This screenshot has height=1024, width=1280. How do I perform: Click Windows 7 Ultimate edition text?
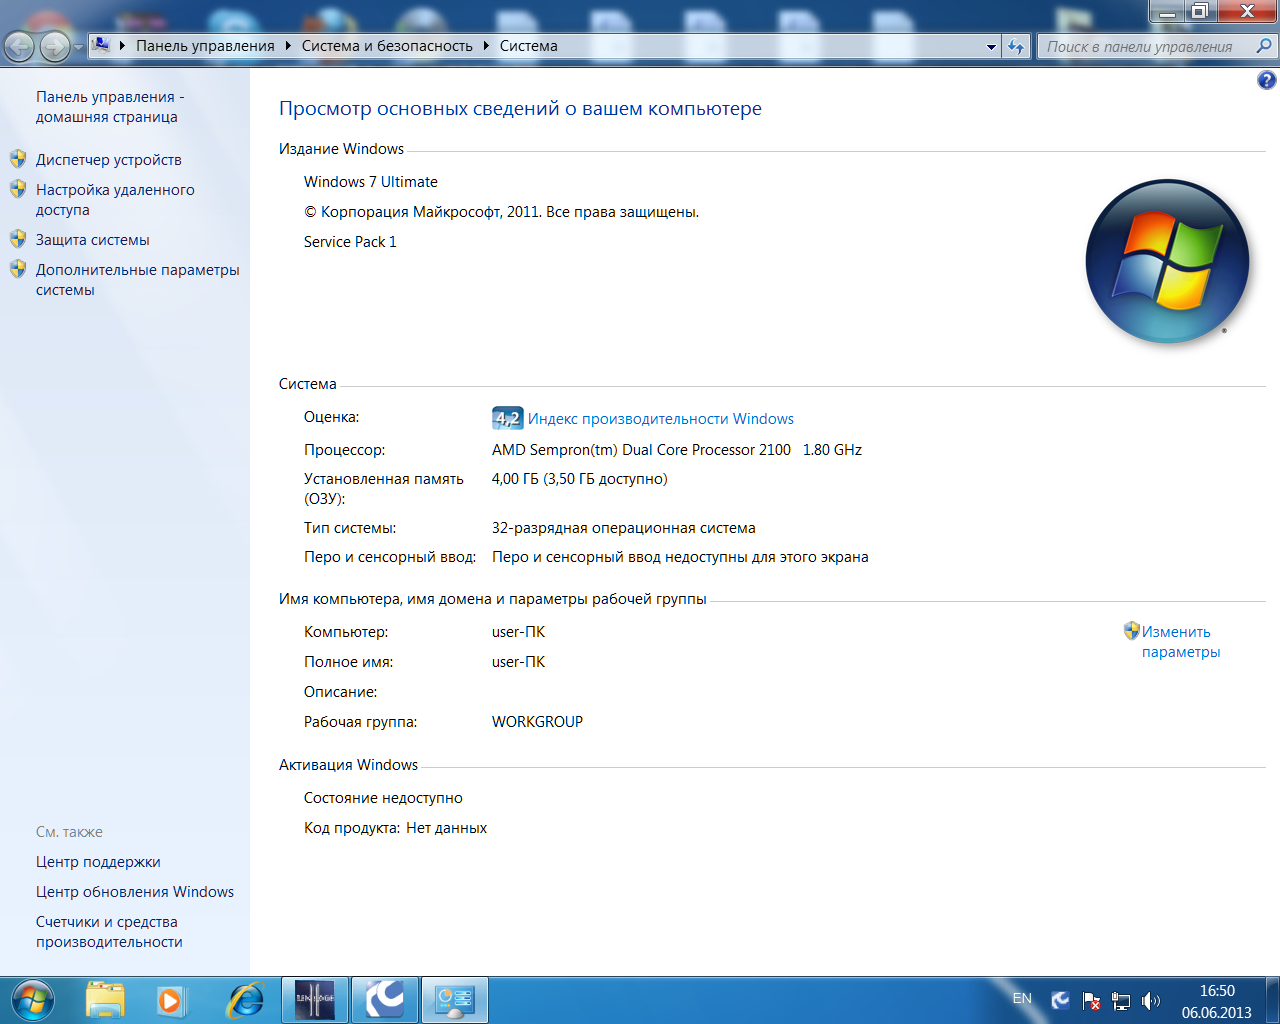(371, 182)
